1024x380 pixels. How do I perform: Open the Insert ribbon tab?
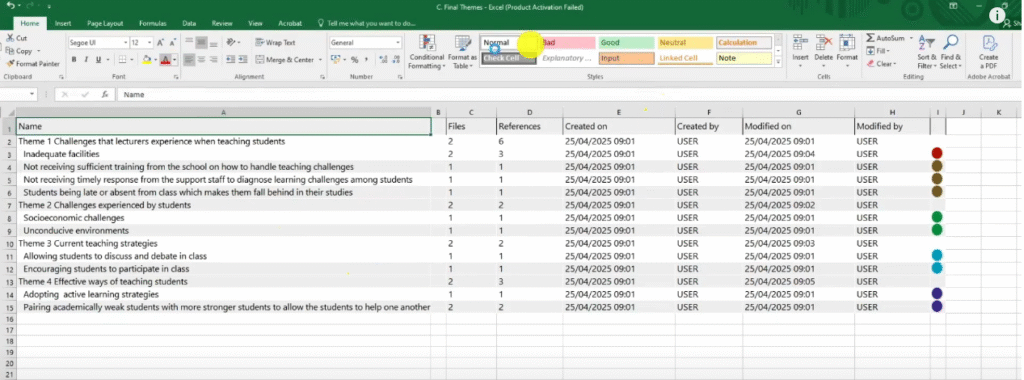63,23
